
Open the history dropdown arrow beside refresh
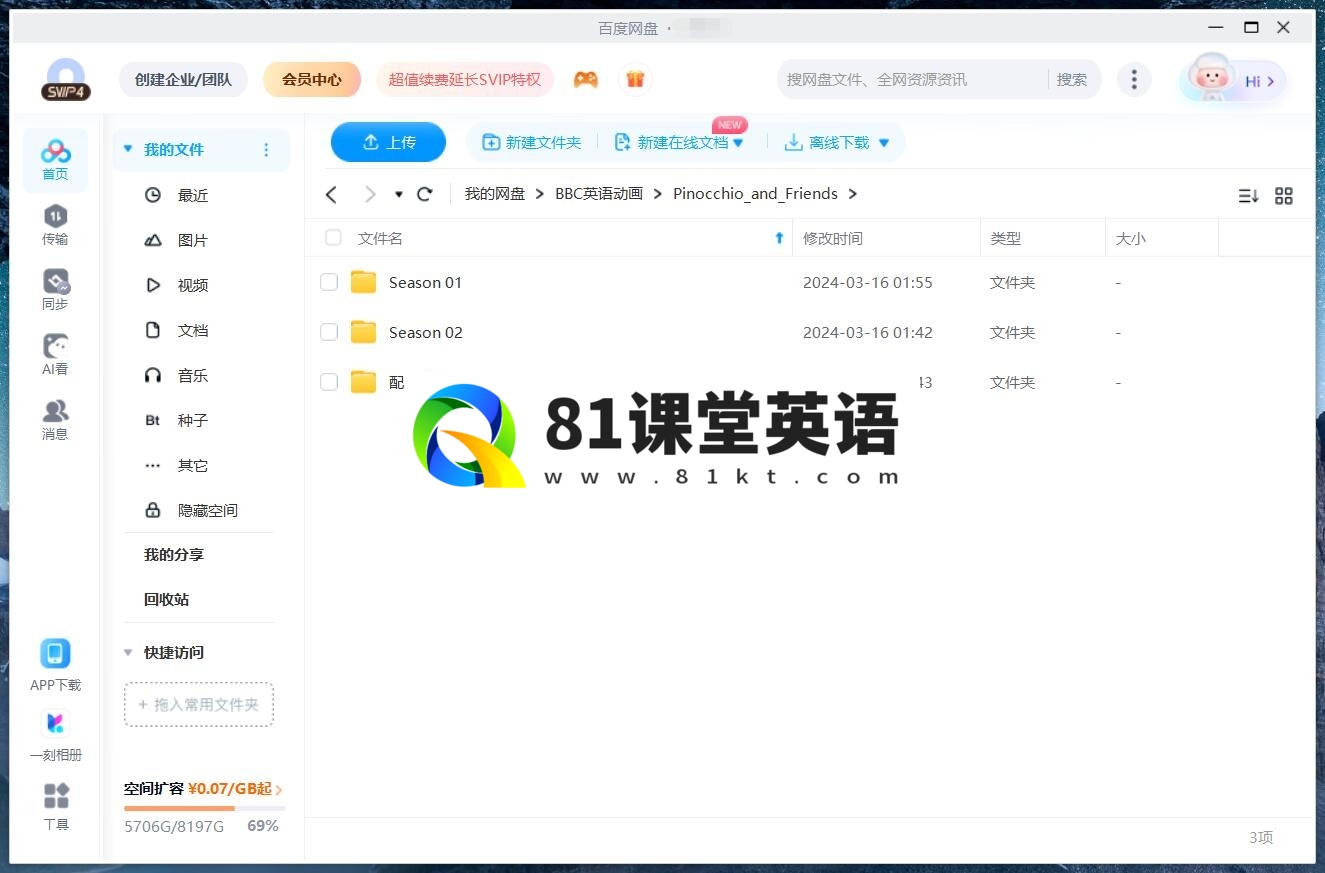[x=399, y=194]
